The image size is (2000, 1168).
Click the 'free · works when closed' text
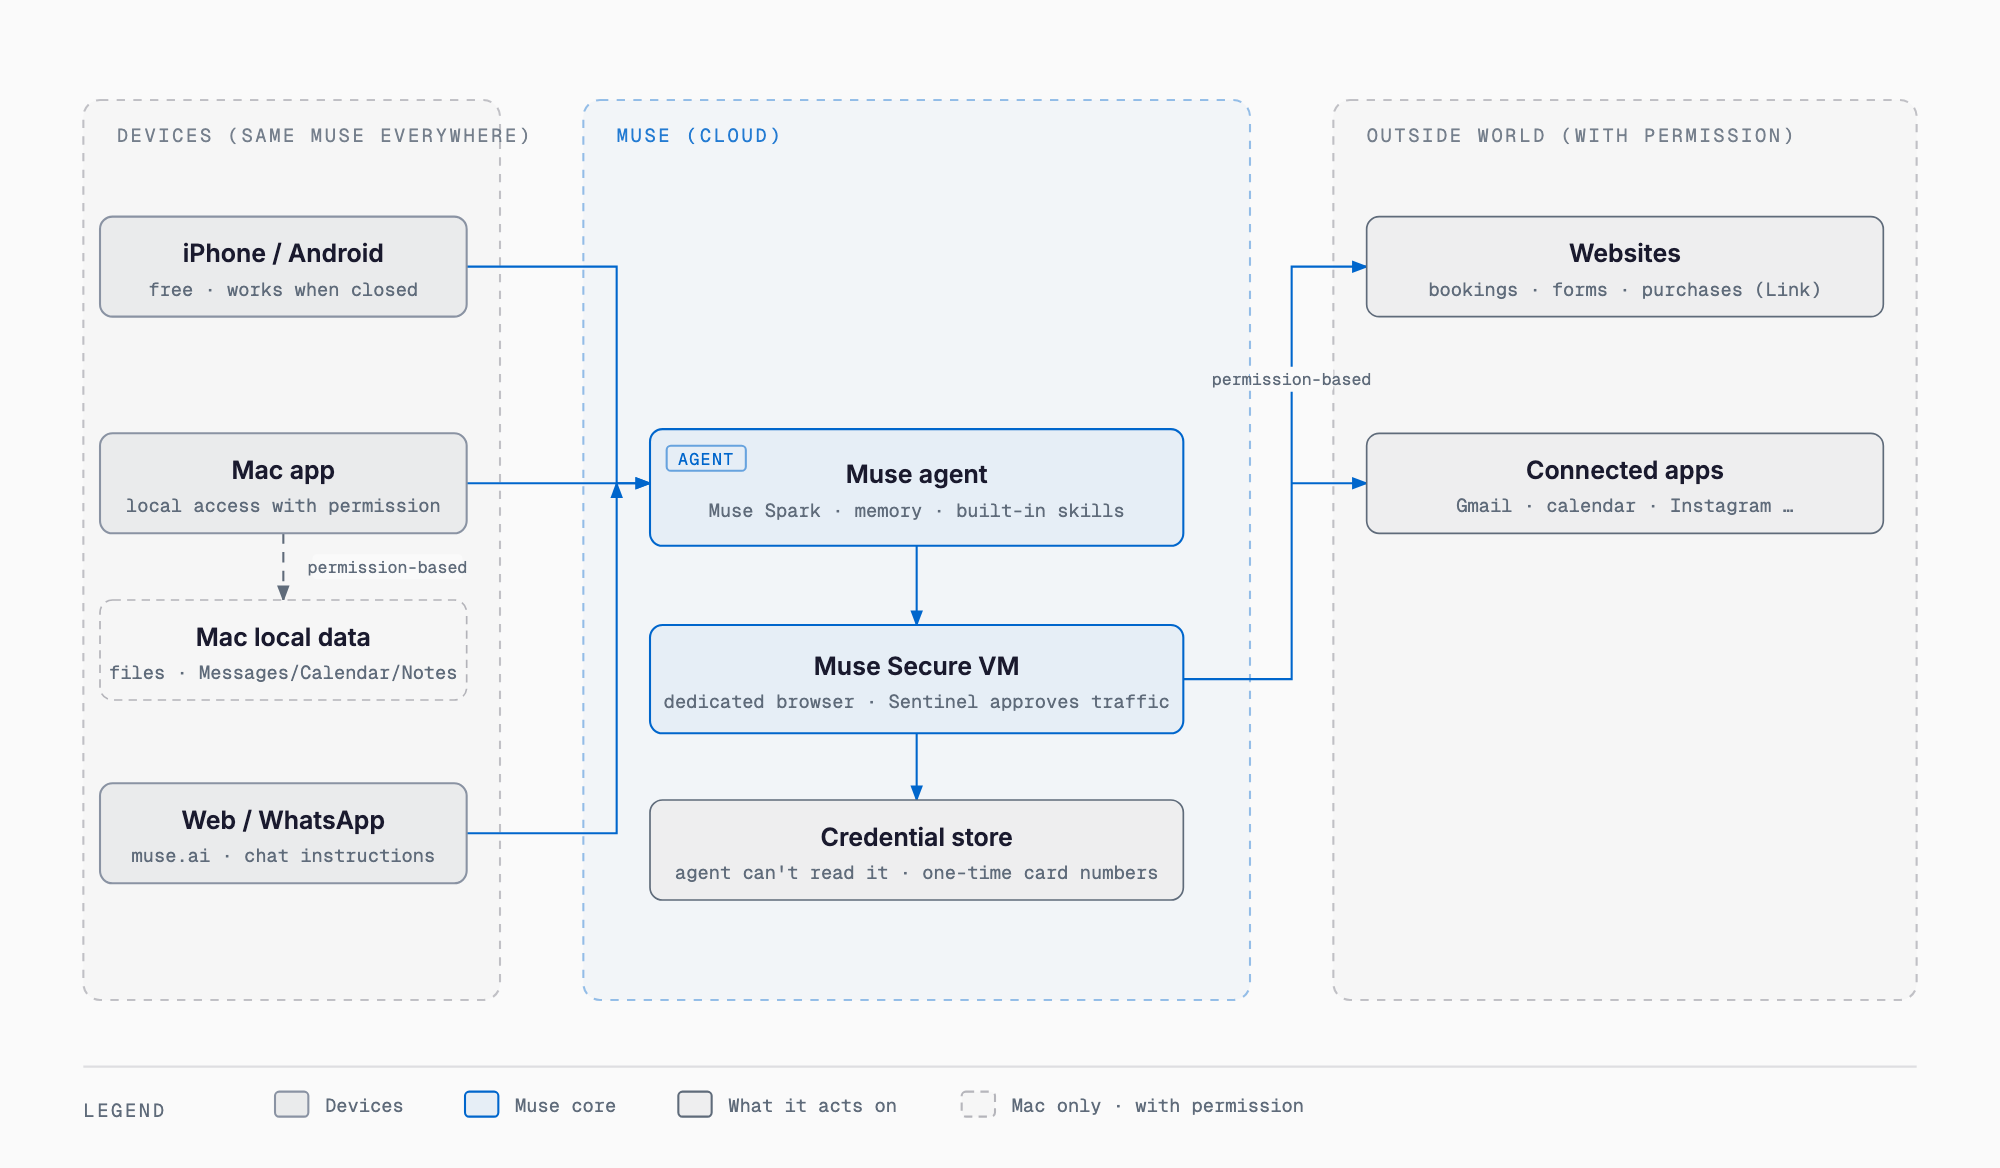point(283,290)
